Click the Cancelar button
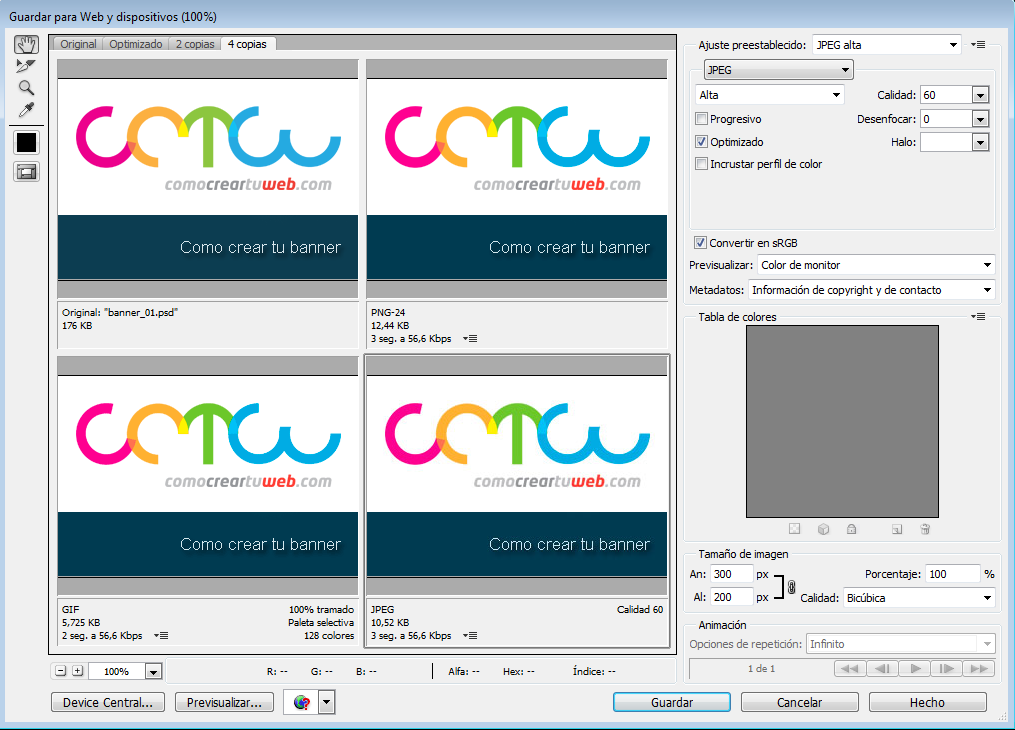This screenshot has height=730, width=1015. pyautogui.click(x=799, y=702)
